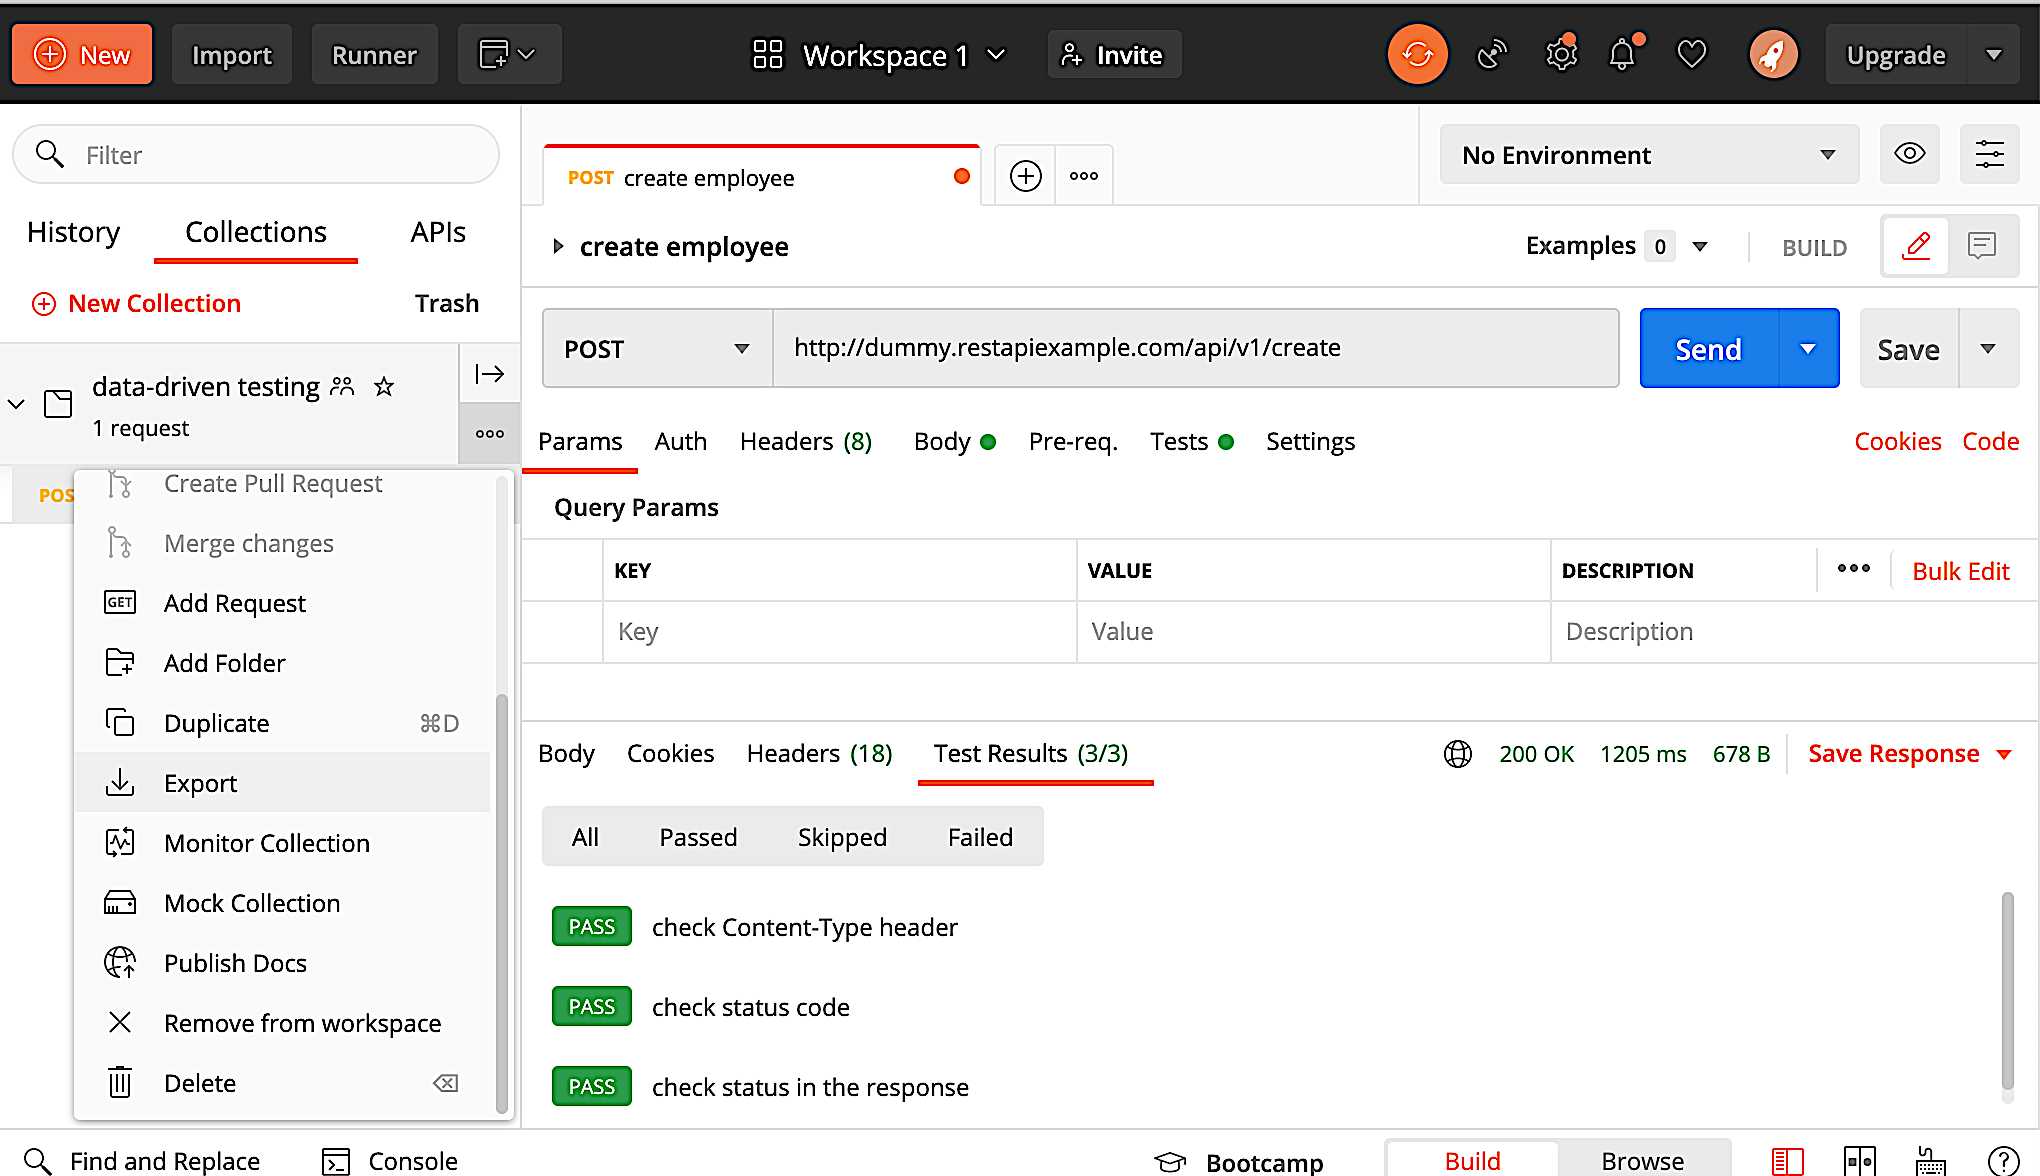Open the No Environment dropdown
Viewport: 2040px width, 1176px height.
point(1649,154)
